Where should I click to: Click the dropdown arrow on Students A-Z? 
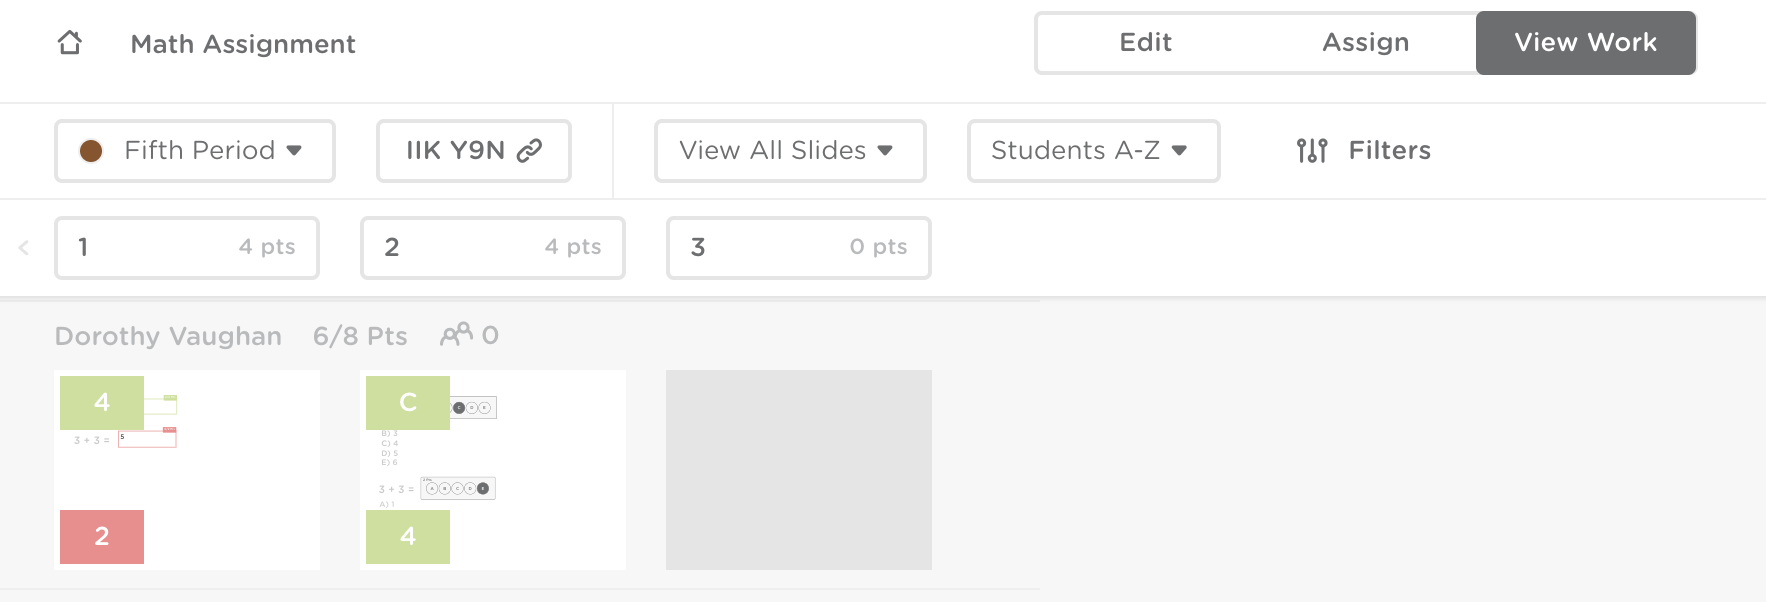pyautogui.click(x=1181, y=152)
